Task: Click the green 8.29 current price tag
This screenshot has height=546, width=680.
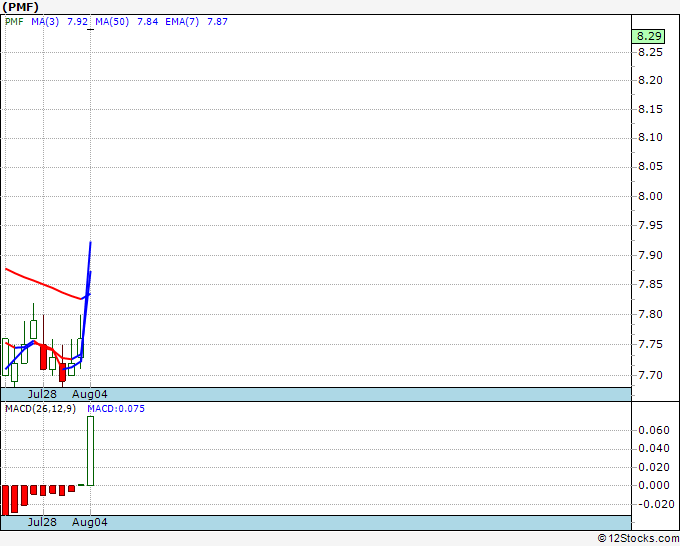Action: pyautogui.click(x=648, y=36)
